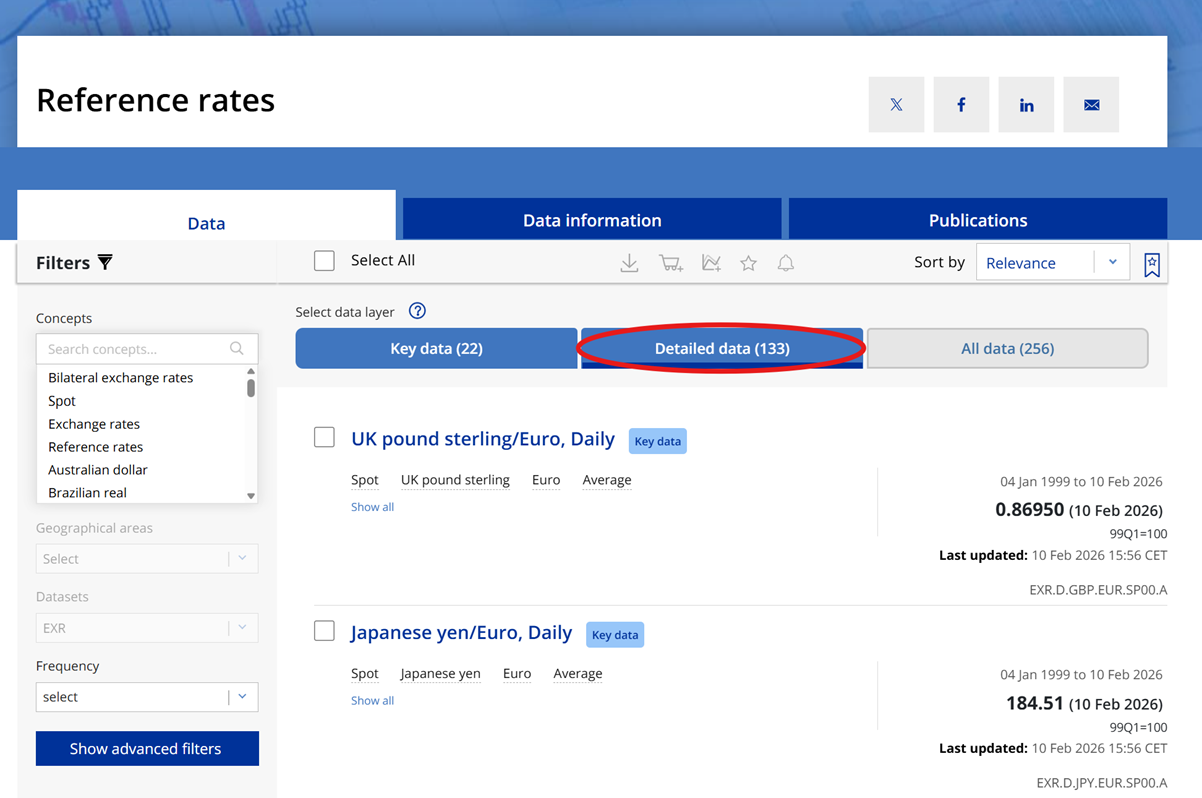Share page on LinkedIn
The width and height of the screenshot is (1202, 798).
tap(1026, 104)
